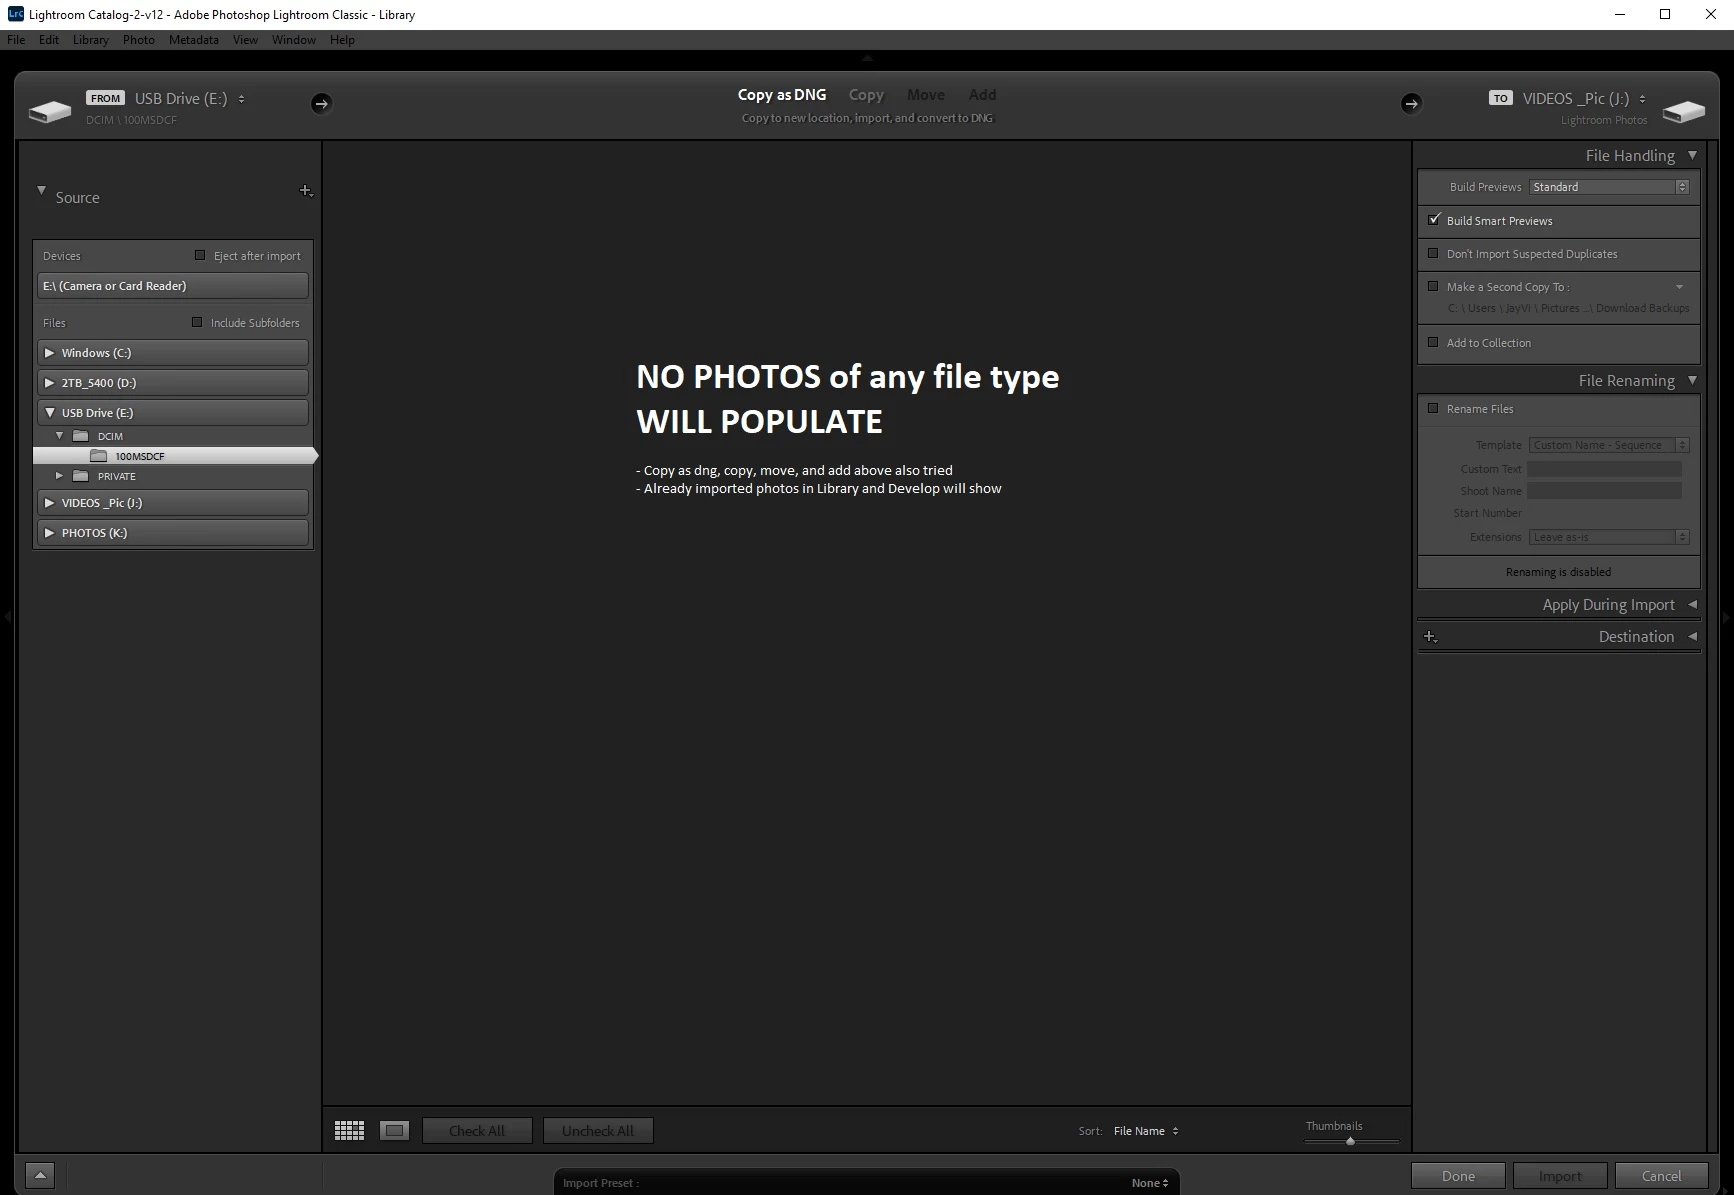
Task: Click the 100MSDCF folder icon
Action: 98,456
